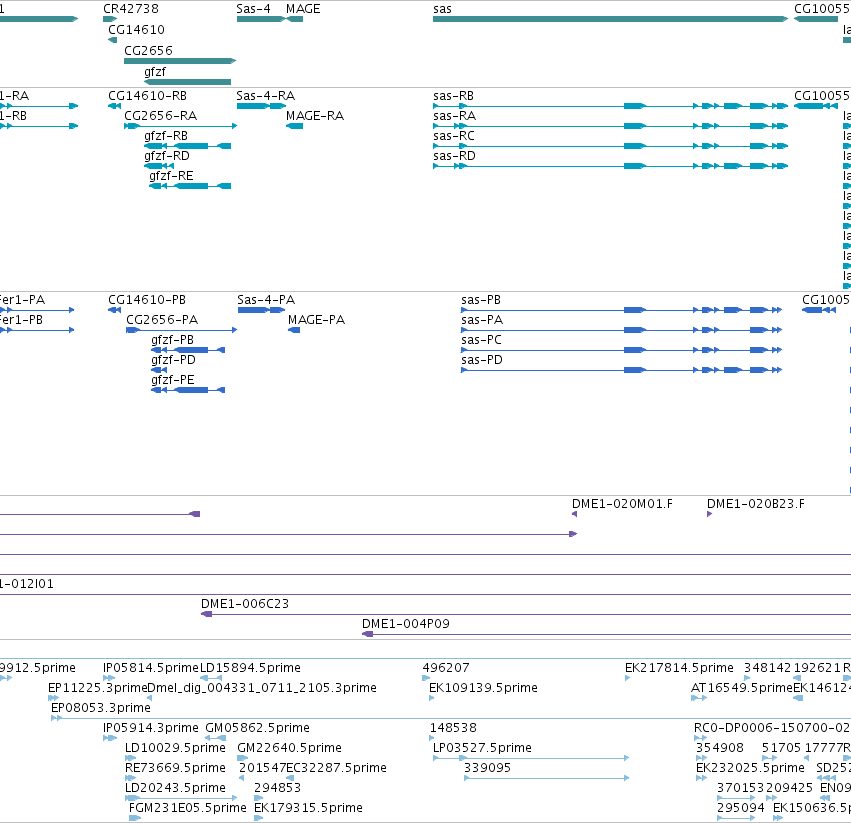Select the GM05862.5prime EST
The height and width of the screenshot is (823, 851).
pos(215,738)
